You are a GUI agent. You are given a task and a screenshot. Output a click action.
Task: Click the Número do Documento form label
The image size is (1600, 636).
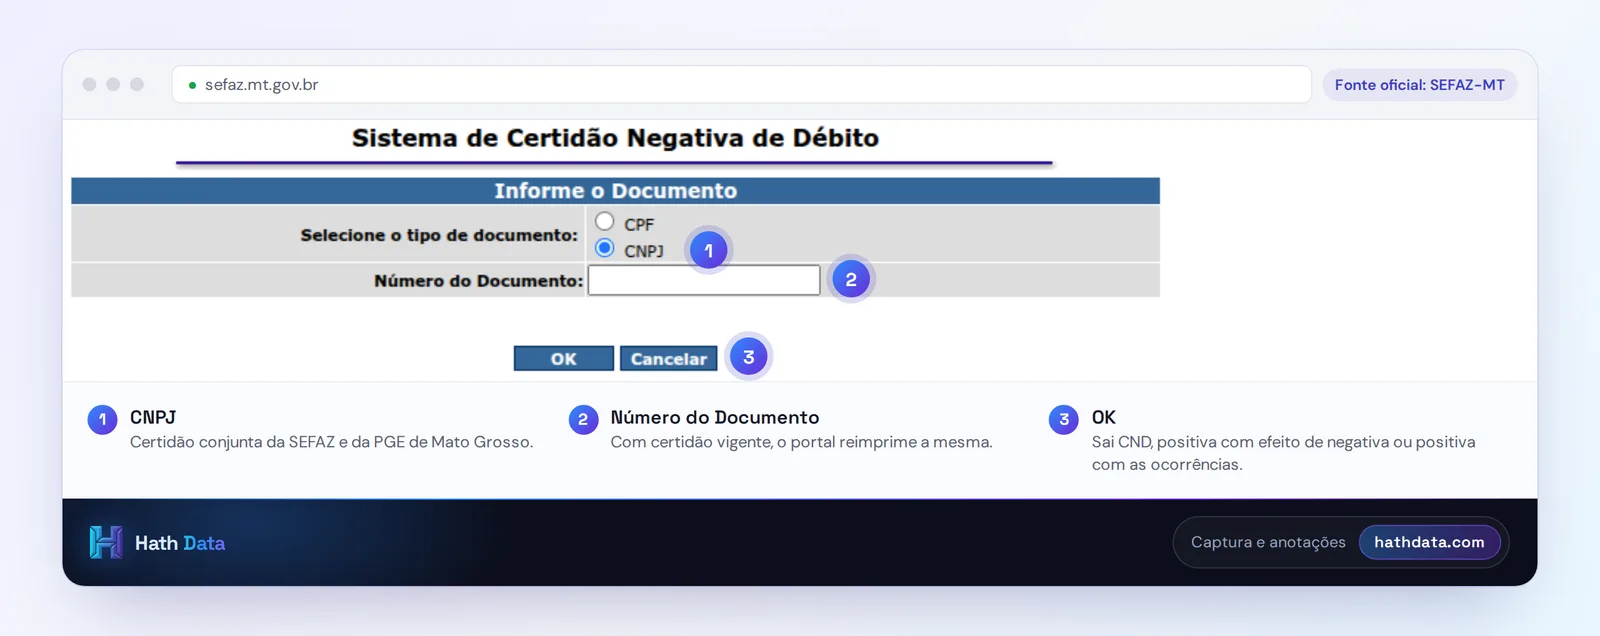tap(478, 281)
